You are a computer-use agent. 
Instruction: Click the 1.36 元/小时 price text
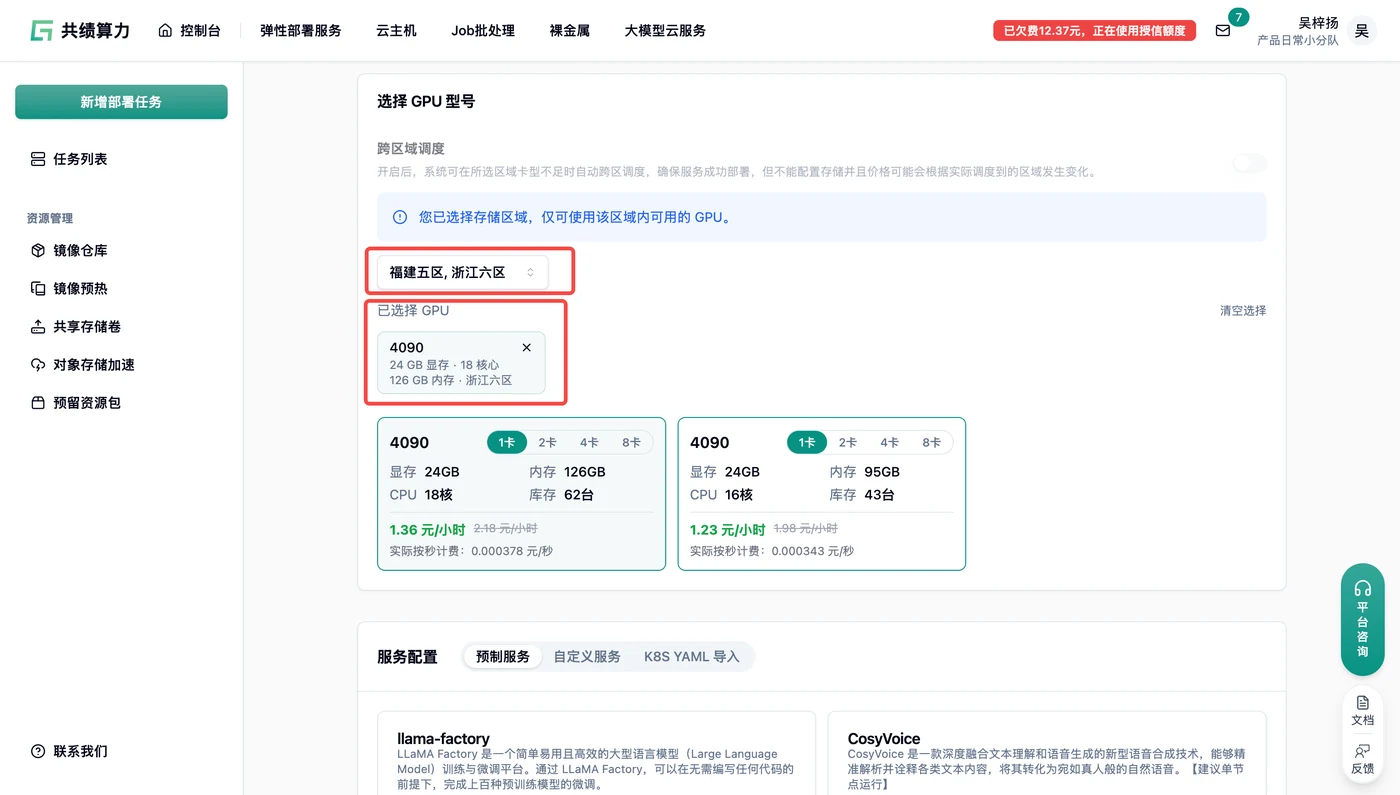(x=427, y=530)
